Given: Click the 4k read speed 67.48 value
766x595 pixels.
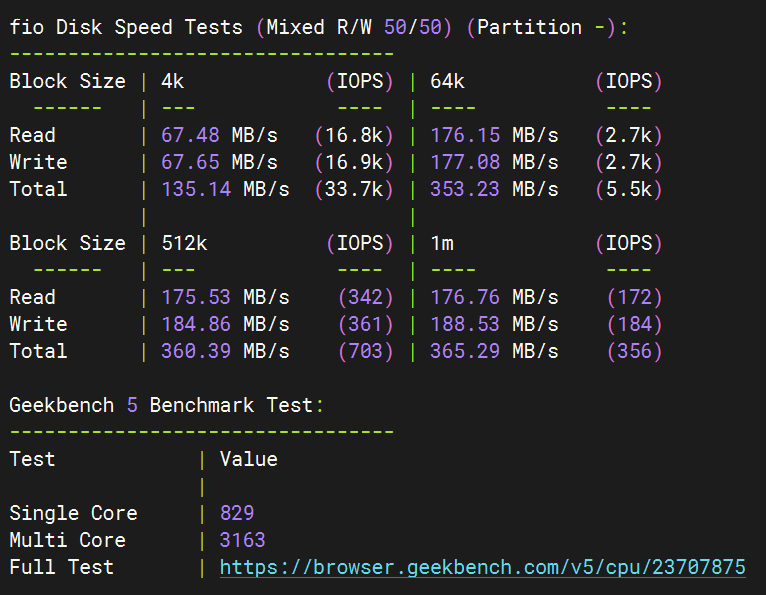Looking at the screenshot, I should [x=190, y=135].
